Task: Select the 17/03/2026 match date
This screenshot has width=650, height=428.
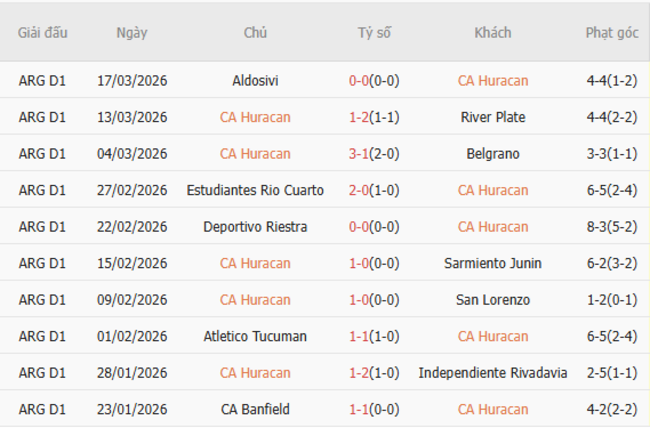Action: pos(132,81)
